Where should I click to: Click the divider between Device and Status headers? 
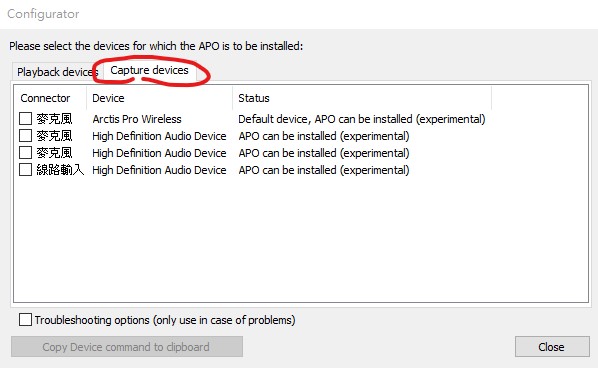[233, 98]
